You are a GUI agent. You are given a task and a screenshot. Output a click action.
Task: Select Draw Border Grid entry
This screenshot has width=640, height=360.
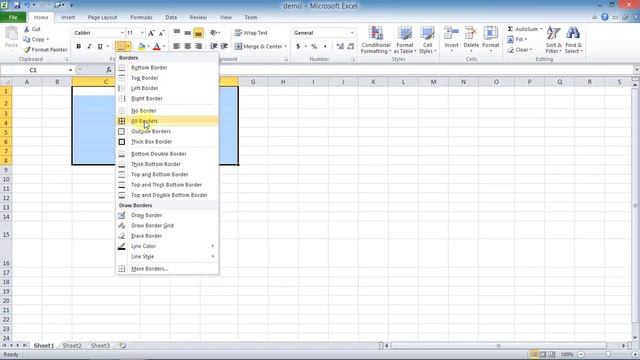pyautogui.click(x=167, y=226)
